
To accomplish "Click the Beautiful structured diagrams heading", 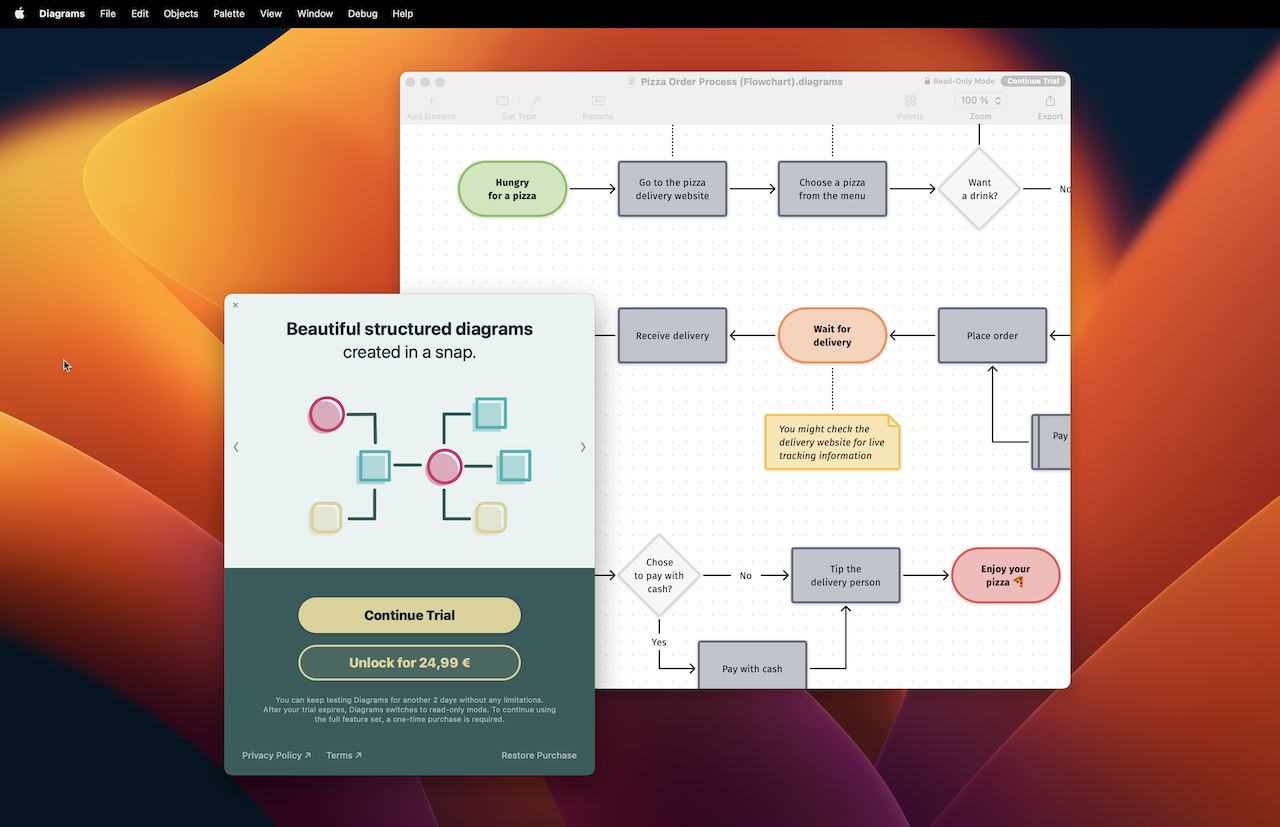I will (409, 329).
